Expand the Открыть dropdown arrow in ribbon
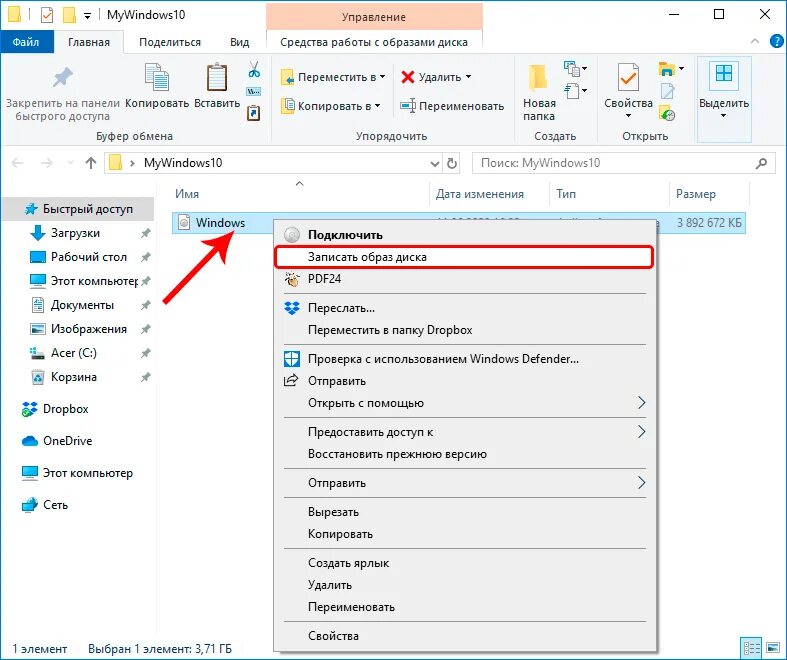Viewport: 787px width, 660px height. tap(682, 68)
